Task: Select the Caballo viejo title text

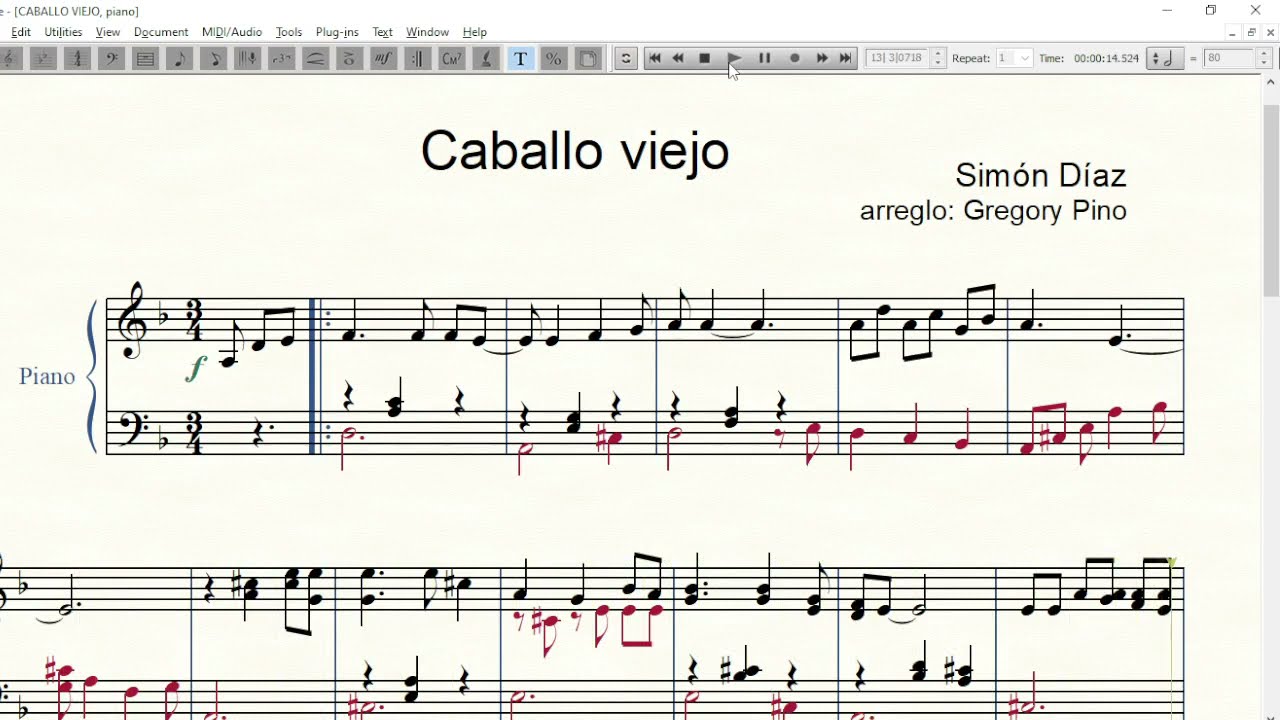Action: tap(575, 152)
